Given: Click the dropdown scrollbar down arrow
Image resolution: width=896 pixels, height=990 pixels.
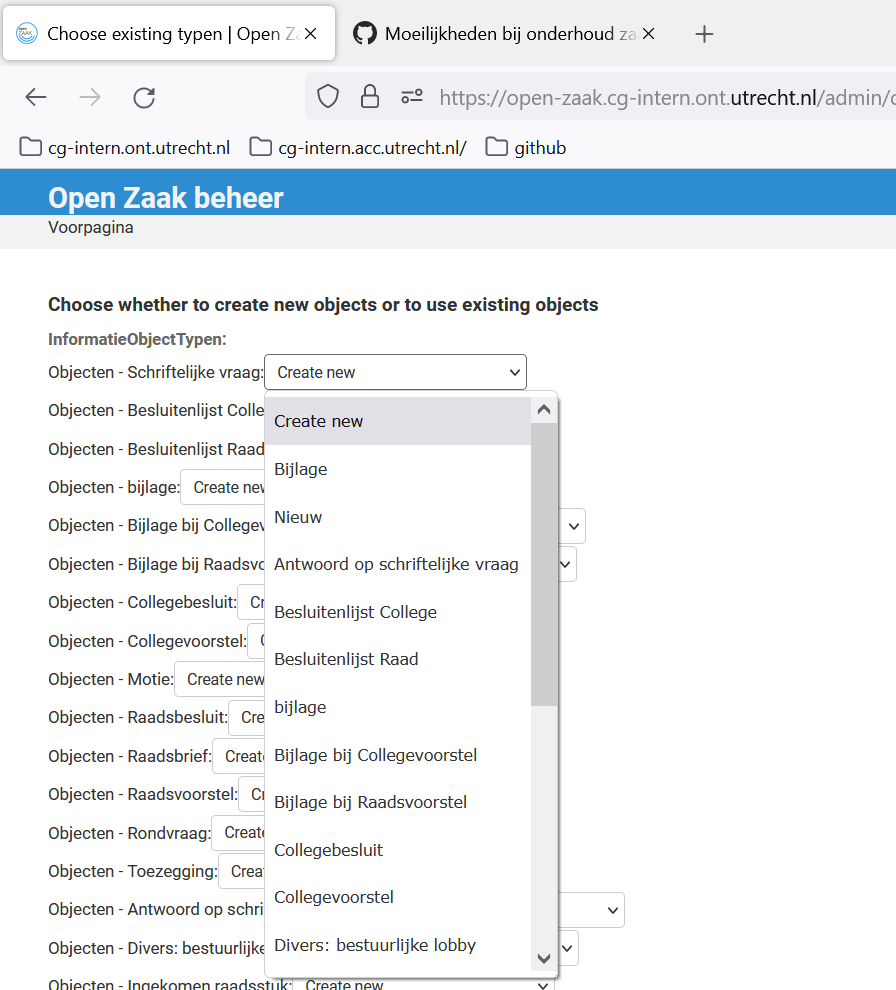Looking at the screenshot, I should click(543, 958).
